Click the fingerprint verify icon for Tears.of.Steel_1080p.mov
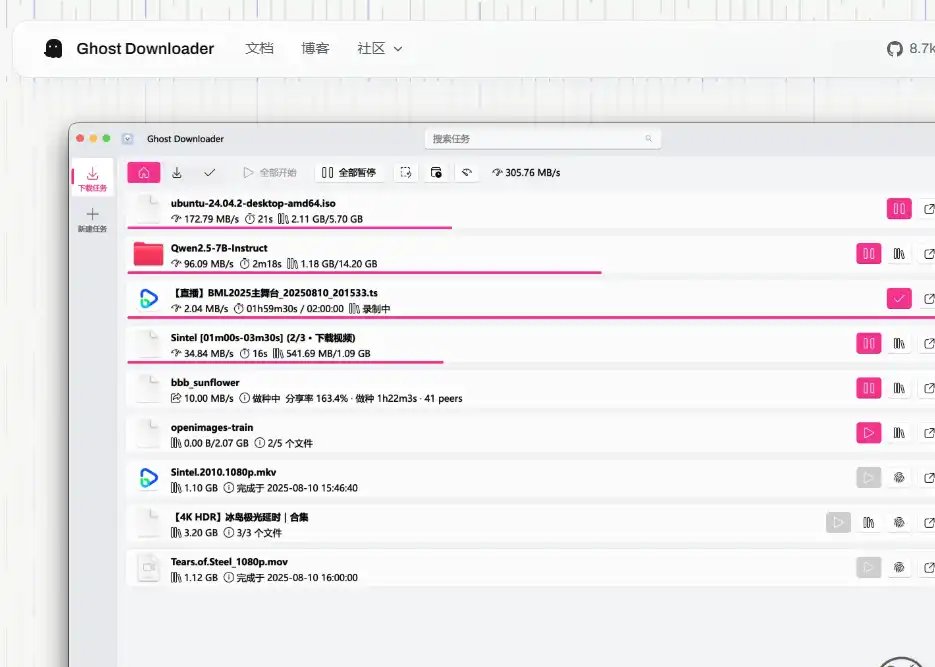Viewport: 935px width, 667px height. click(x=899, y=567)
